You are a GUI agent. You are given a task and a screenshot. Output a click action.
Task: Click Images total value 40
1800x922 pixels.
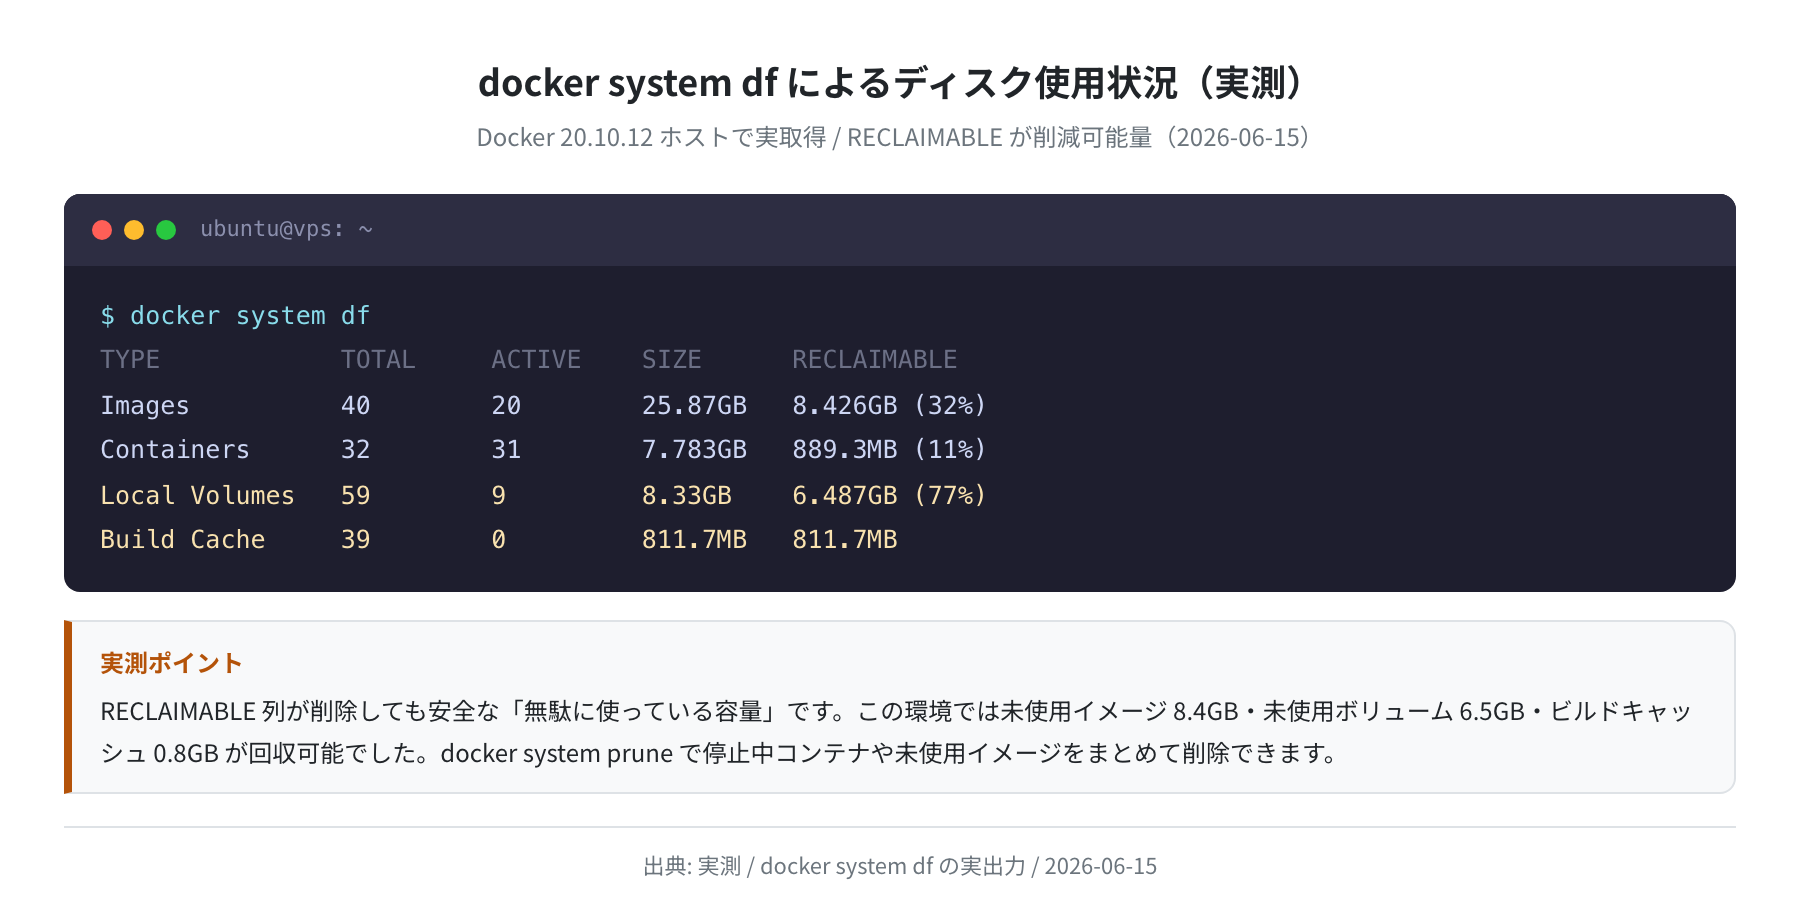356,406
